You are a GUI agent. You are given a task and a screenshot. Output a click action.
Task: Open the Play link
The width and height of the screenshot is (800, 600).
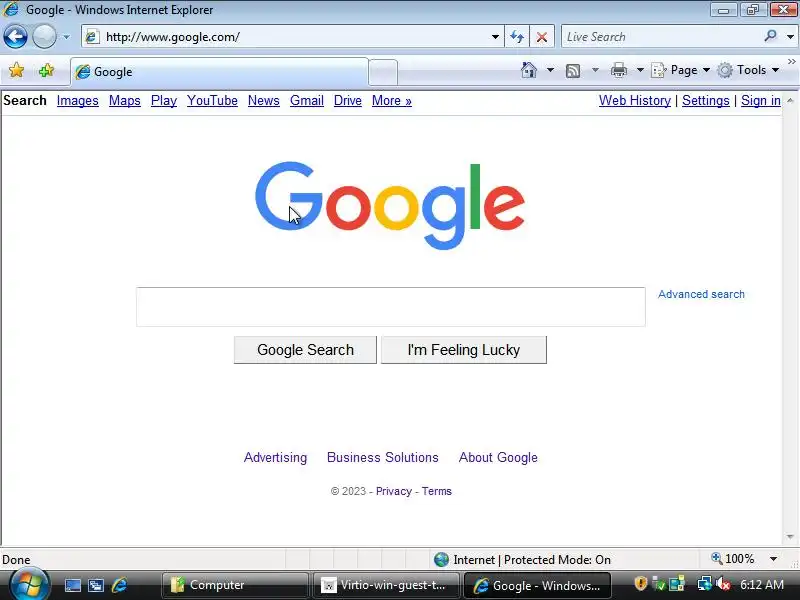tap(164, 101)
